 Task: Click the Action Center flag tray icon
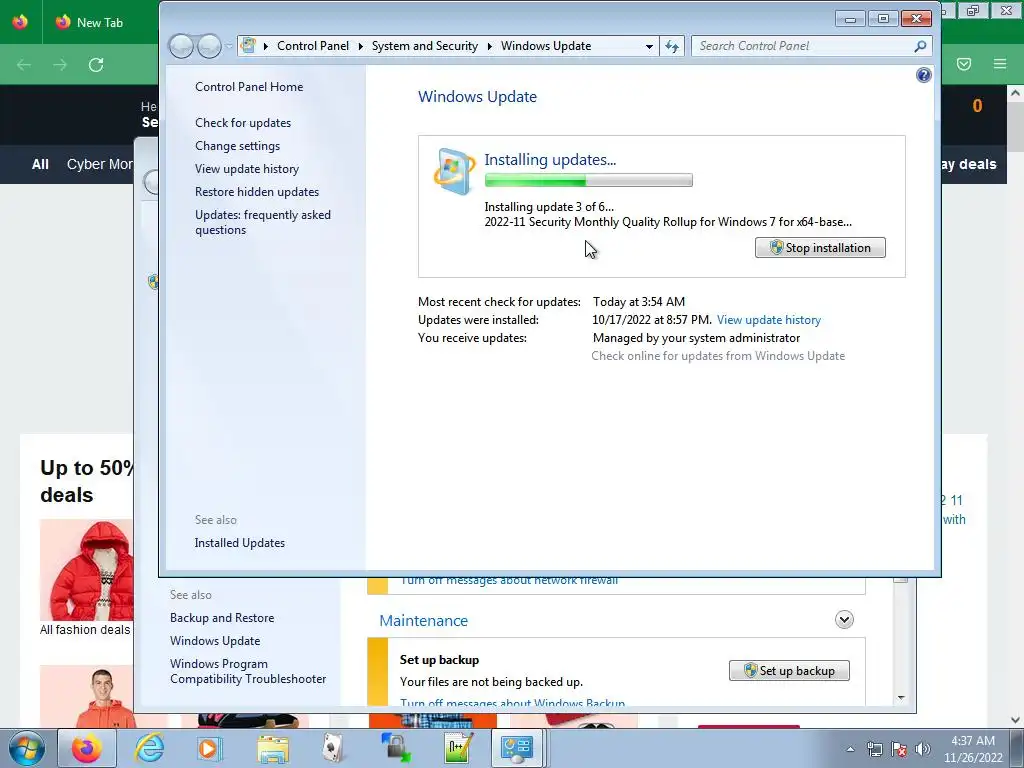coord(899,749)
